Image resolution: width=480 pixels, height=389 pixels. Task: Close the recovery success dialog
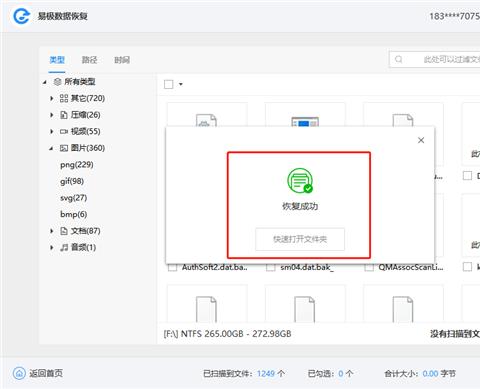point(421,140)
